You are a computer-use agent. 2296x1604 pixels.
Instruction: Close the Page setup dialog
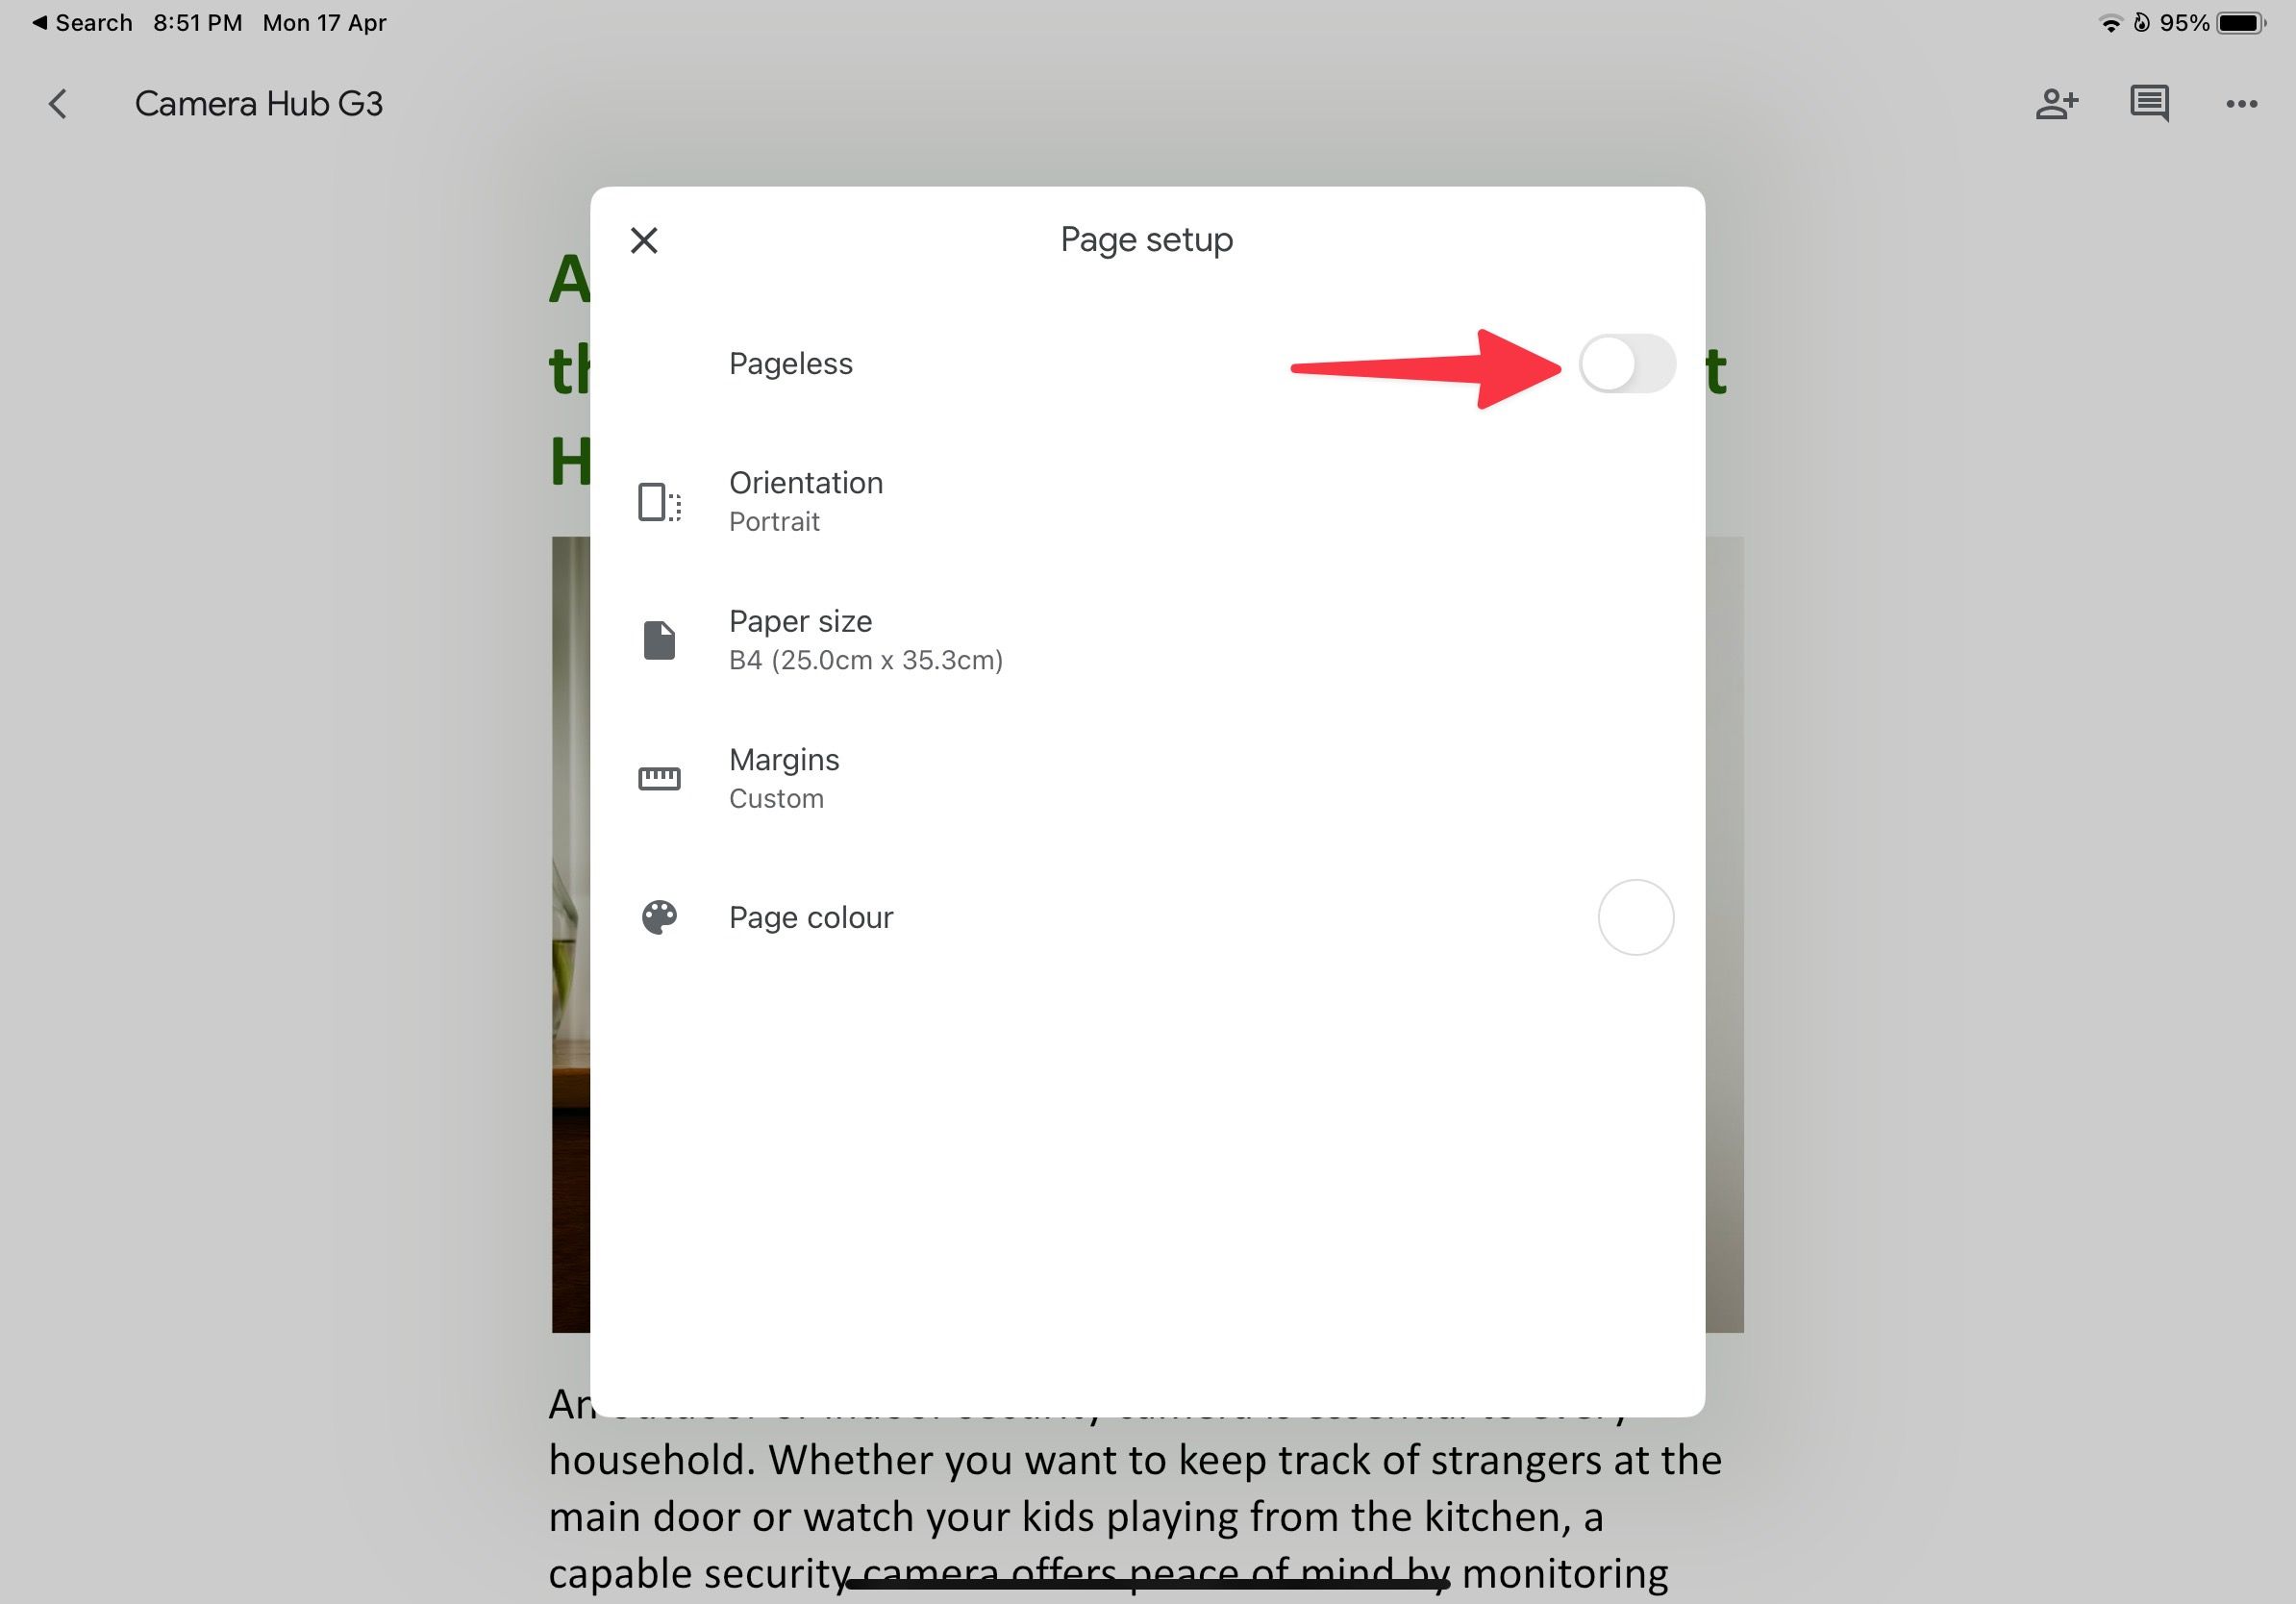click(x=645, y=239)
